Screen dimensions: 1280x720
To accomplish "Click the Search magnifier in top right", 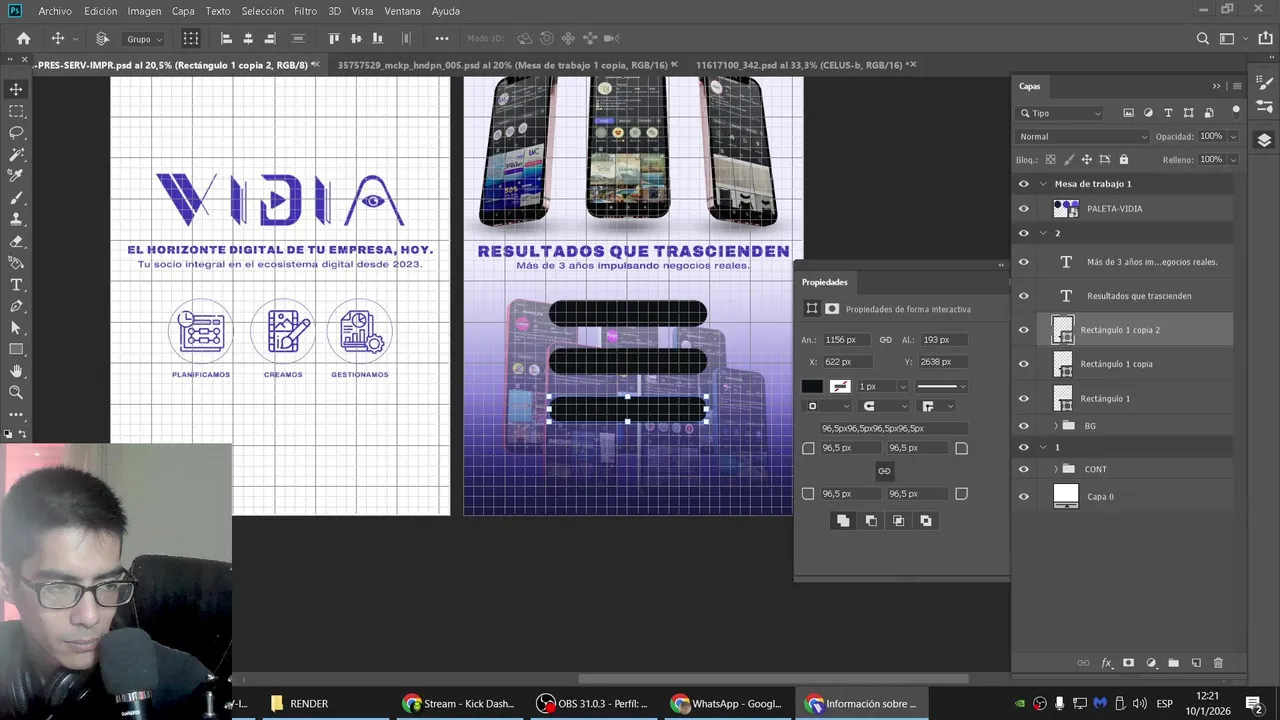I will (x=1203, y=39).
